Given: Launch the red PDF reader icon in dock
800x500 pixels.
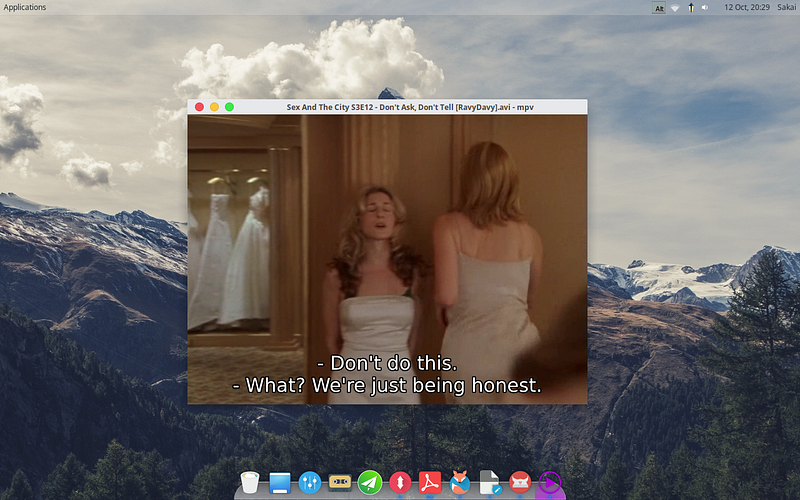Looking at the screenshot, I should (x=430, y=482).
